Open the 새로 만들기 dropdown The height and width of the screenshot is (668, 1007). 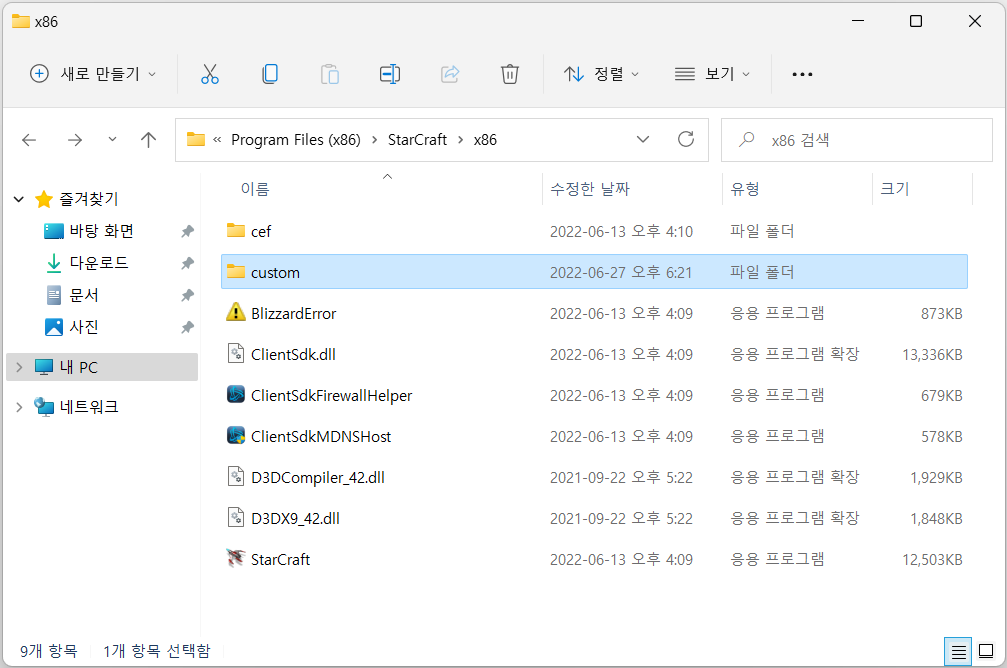[x=92, y=74]
